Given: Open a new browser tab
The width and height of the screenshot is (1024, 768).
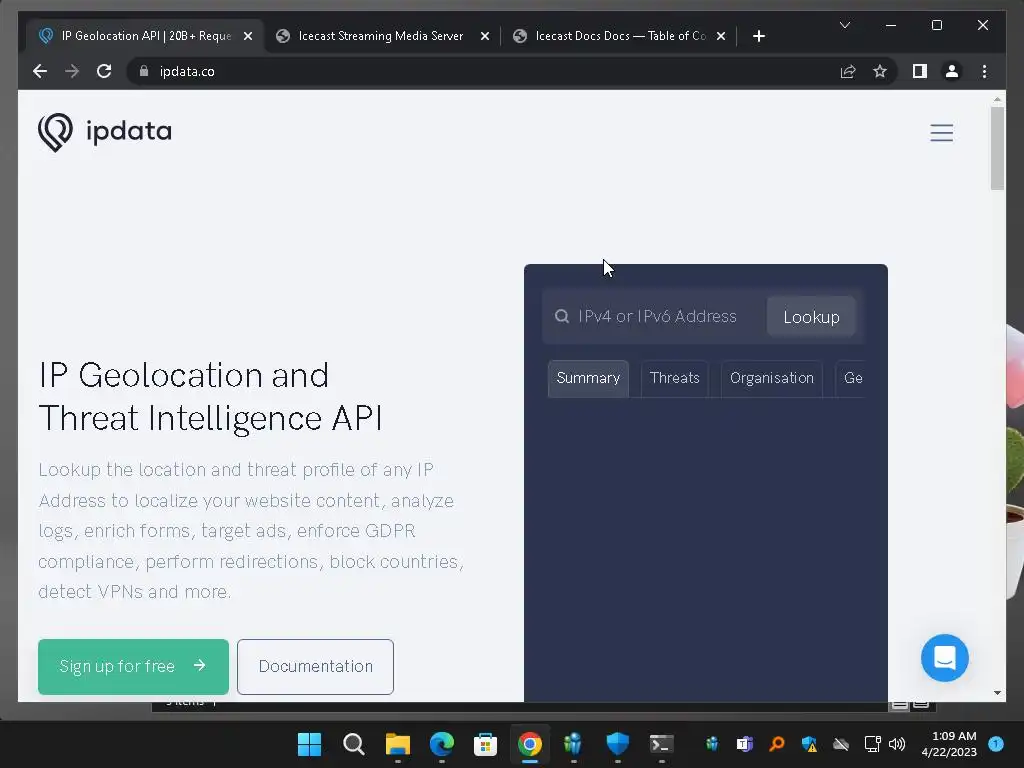Looking at the screenshot, I should (758, 36).
